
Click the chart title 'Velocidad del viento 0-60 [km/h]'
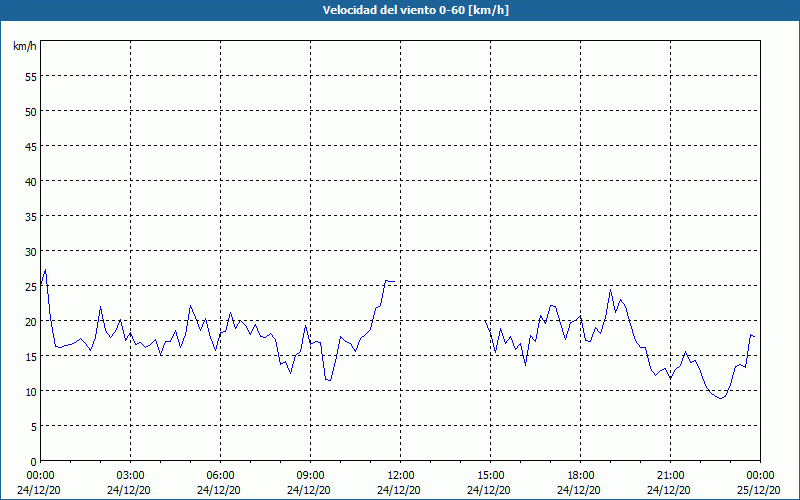pos(416,10)
